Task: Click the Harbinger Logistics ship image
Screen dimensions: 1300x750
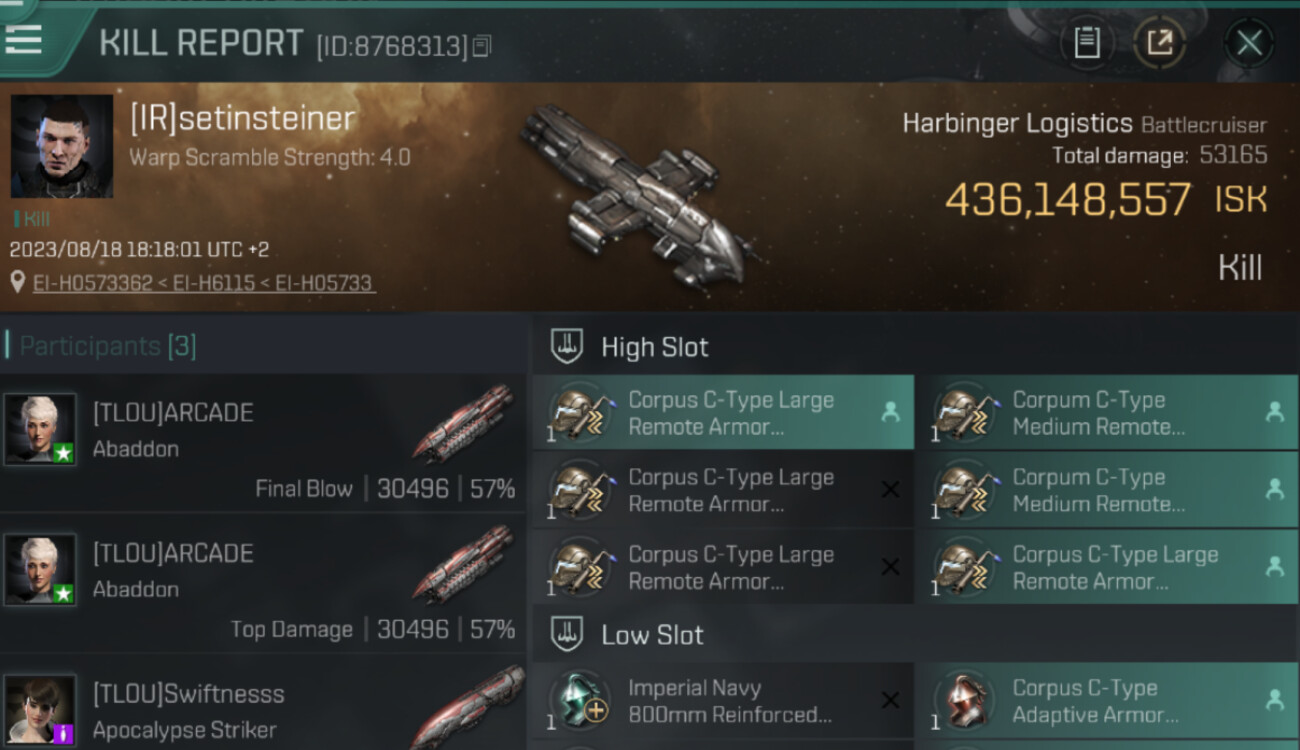Action: [x=635, y=189]
